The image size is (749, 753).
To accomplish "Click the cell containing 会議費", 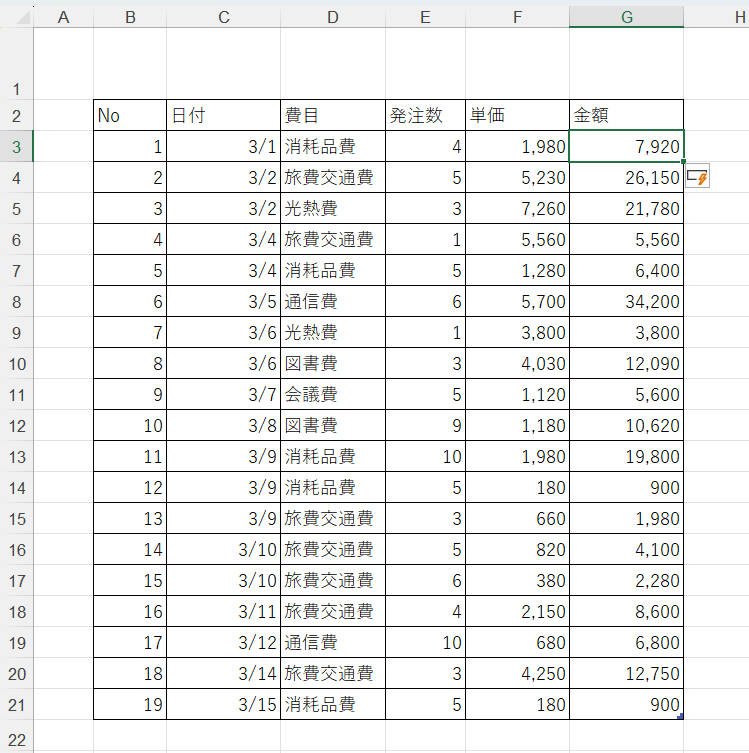I will pos(333,395).
